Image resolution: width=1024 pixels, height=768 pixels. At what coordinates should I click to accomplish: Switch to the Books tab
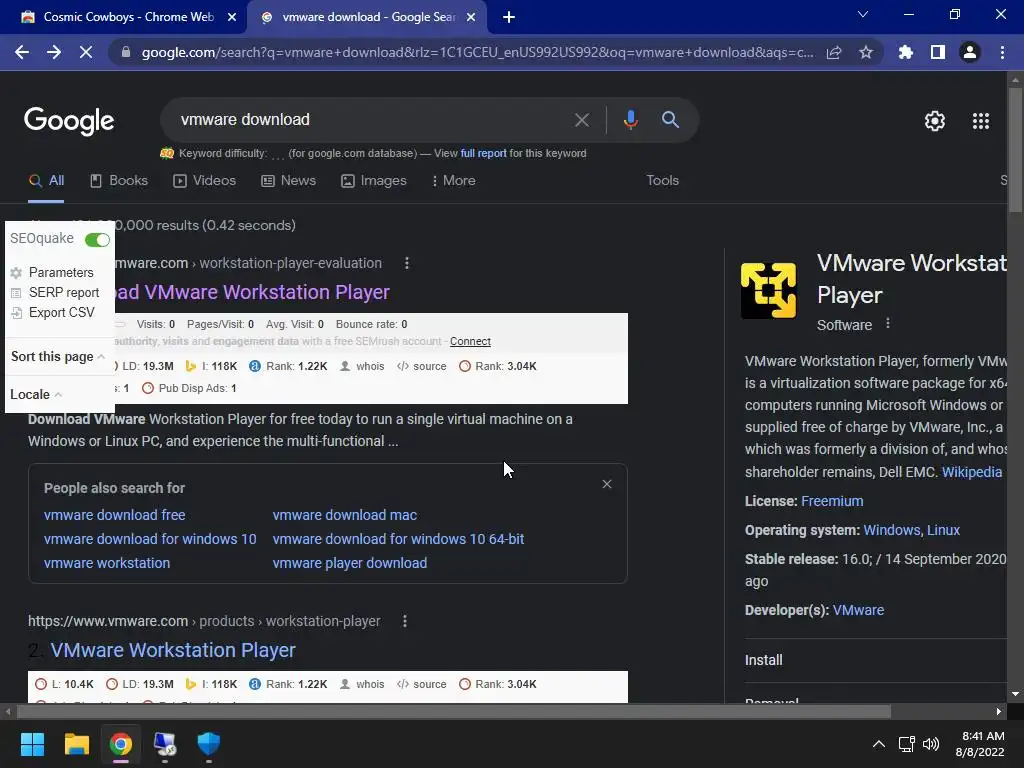coord(119,181)
